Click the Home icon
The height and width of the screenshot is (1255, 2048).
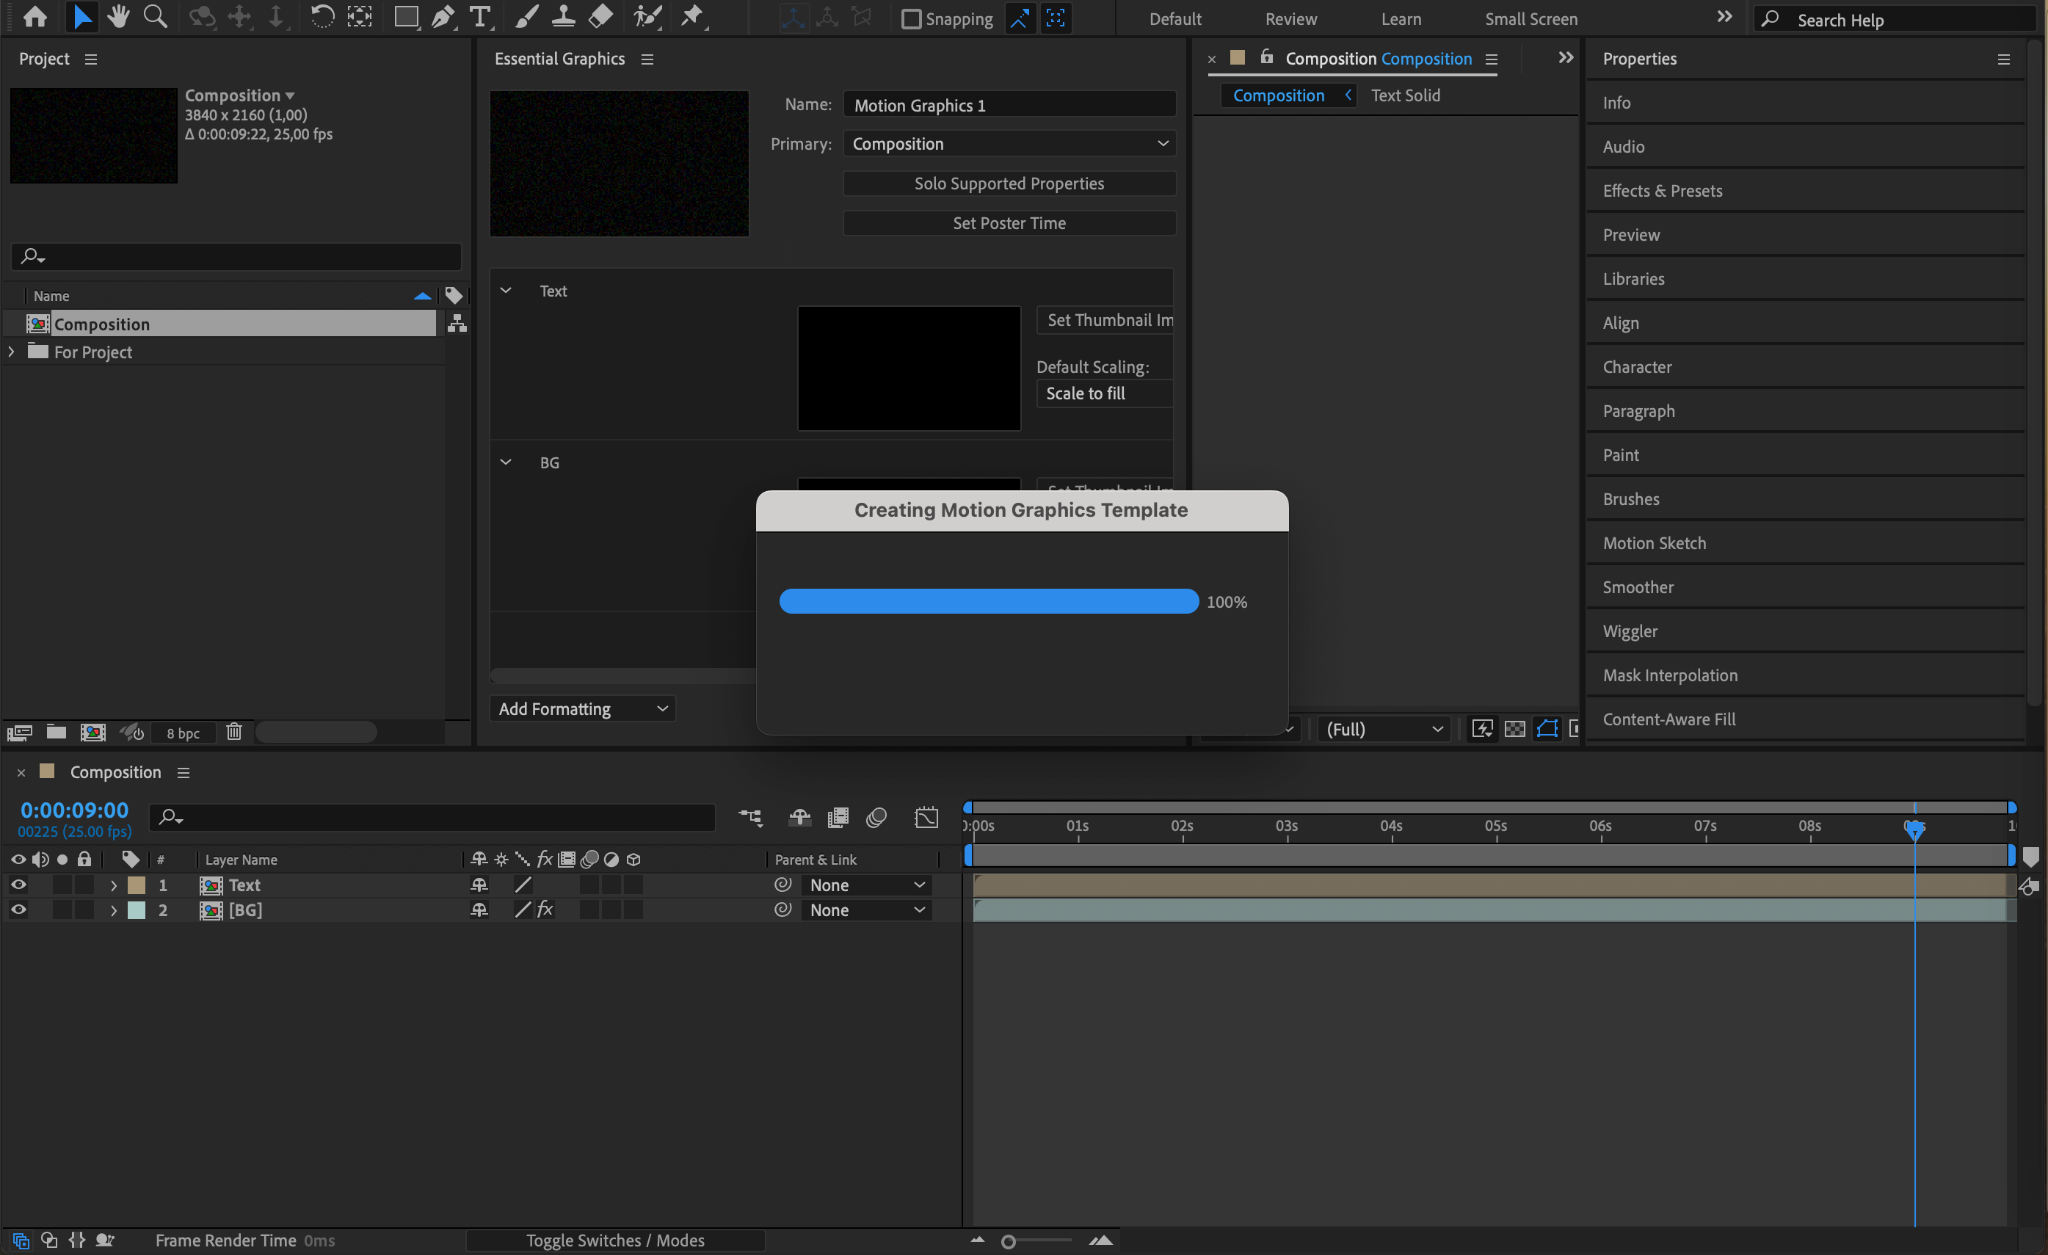[x=34, y=17]
